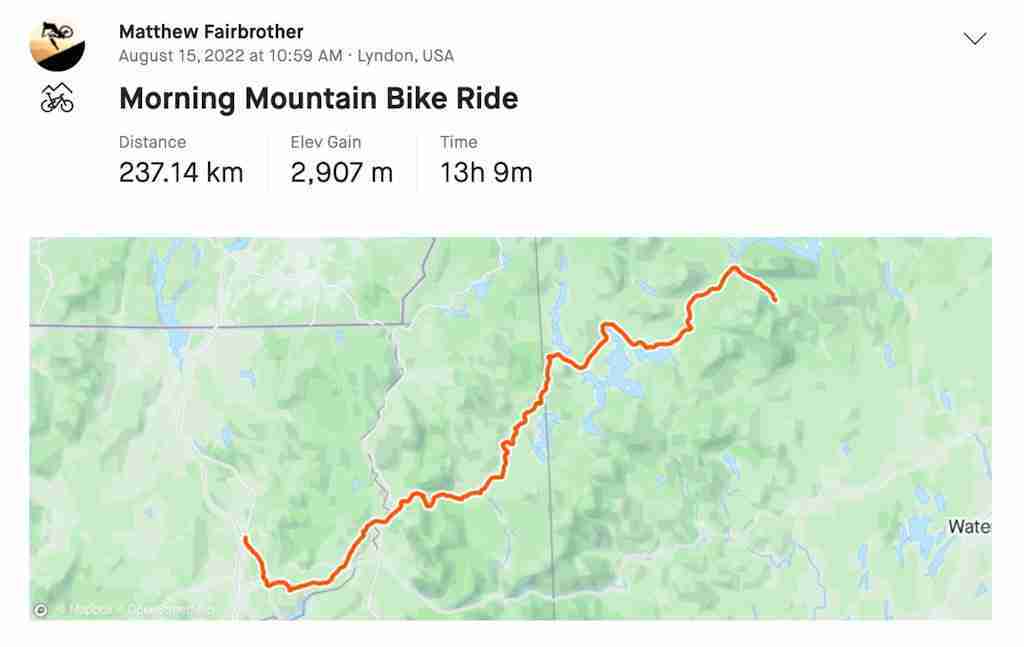Click the 13h 9m time value

[486, 172]
